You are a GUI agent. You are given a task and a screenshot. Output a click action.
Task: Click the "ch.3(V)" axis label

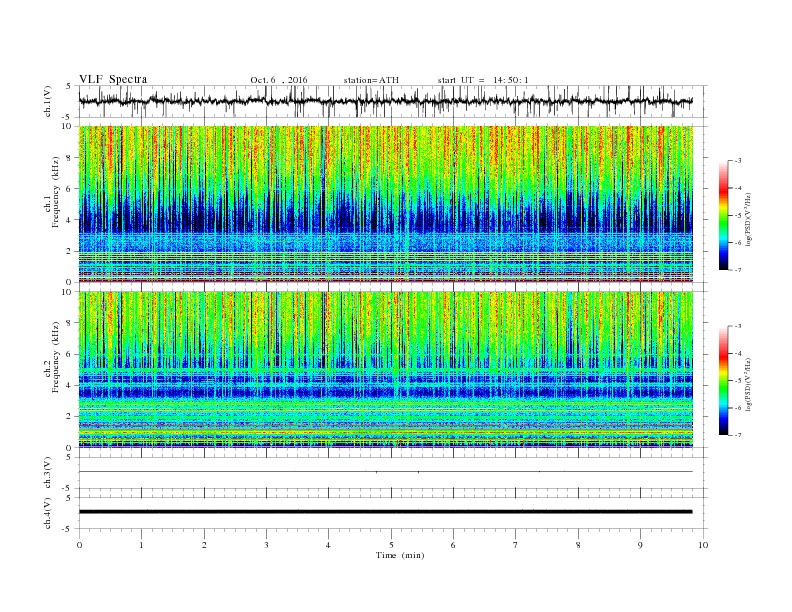point(47,473)
